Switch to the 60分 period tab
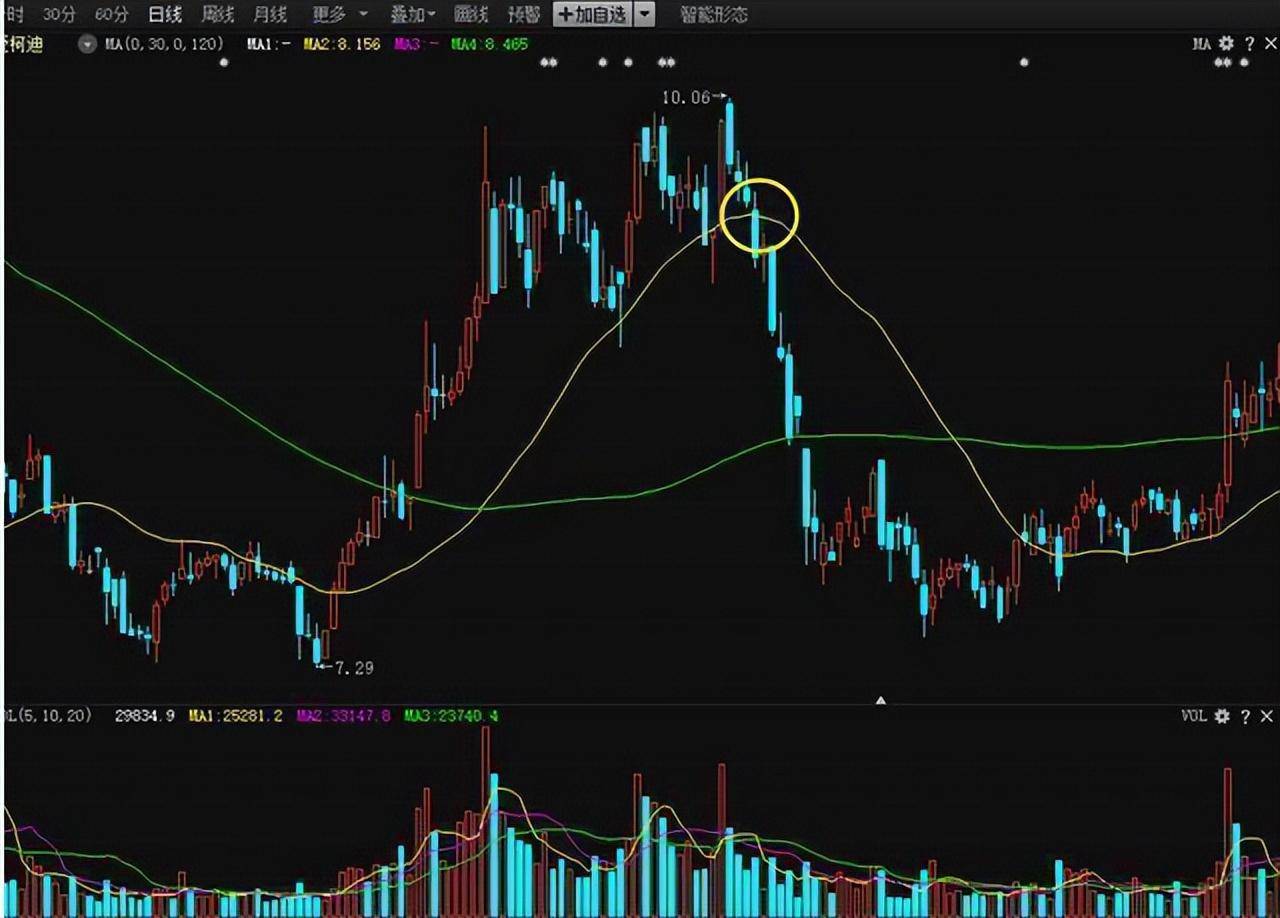Viewport: 1280px width, 918px height. pyautogui.click(x=112, y=14)
